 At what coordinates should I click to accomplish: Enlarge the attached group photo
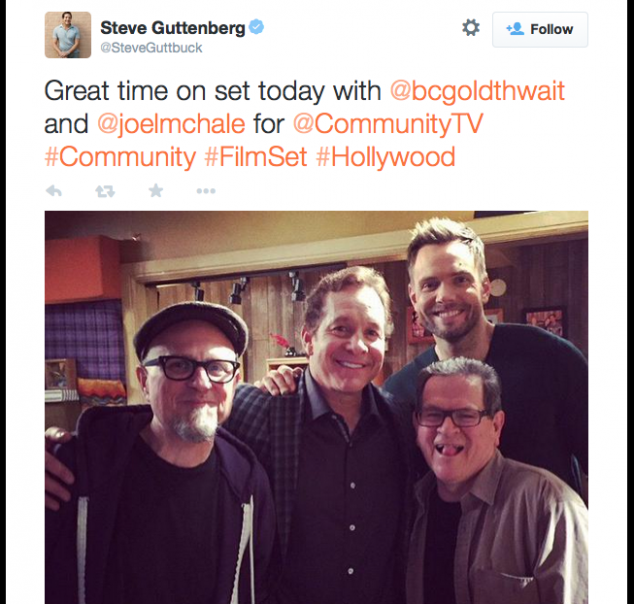tap(316, 407)
